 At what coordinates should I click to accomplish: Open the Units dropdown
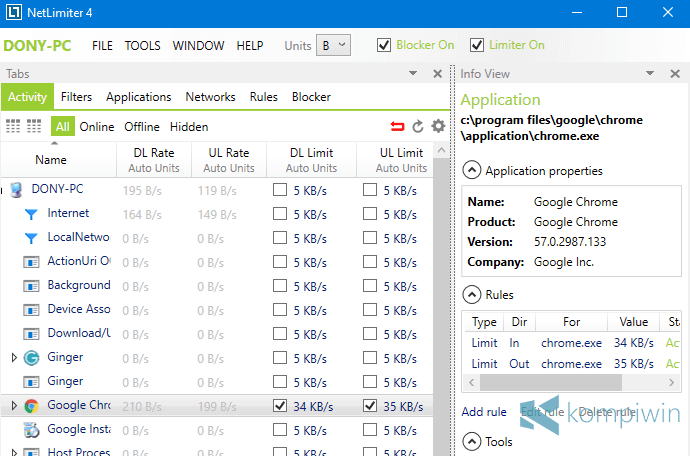pyautogui.click(x=333, y=45)
